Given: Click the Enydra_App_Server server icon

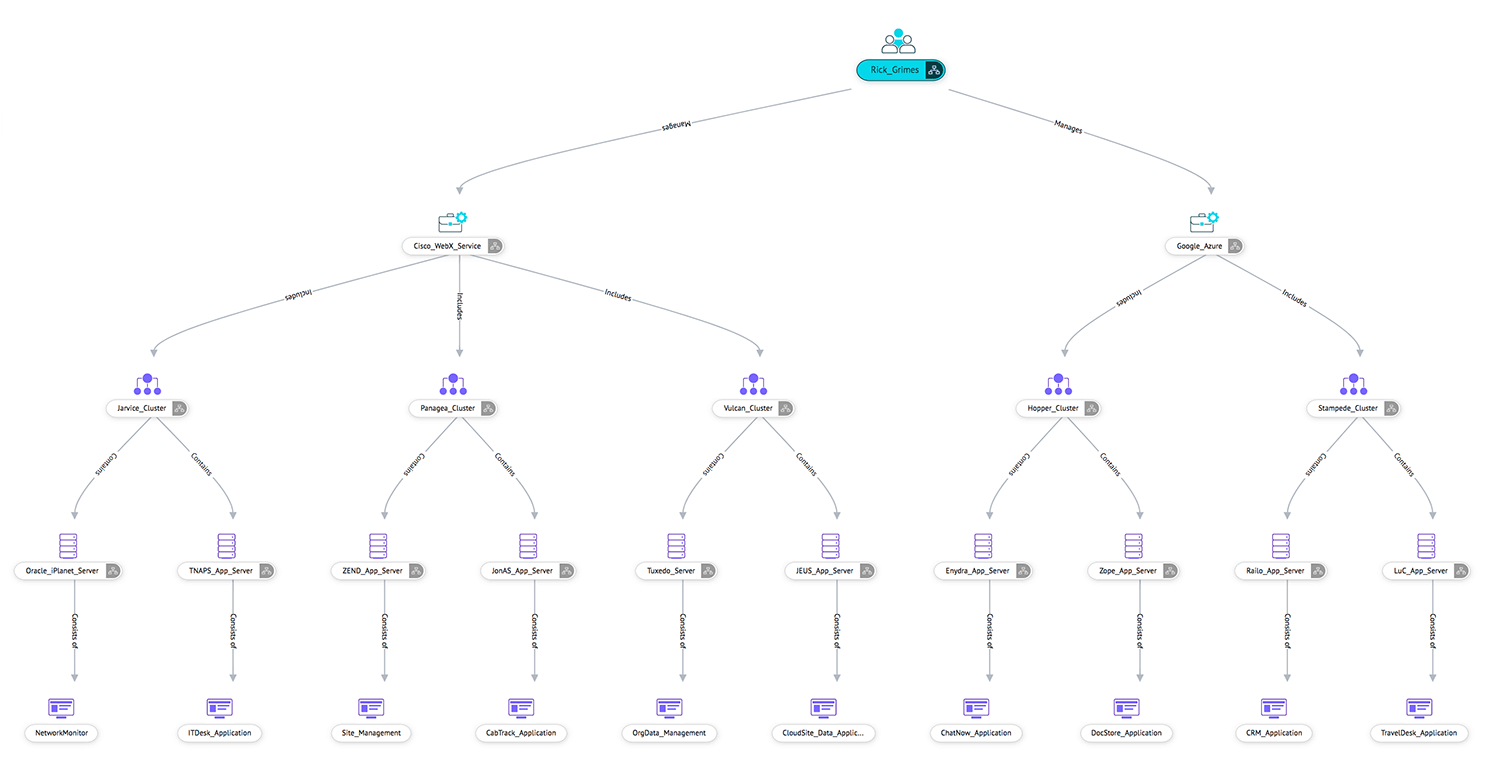Looking at the screenshot, I should 983,546.
